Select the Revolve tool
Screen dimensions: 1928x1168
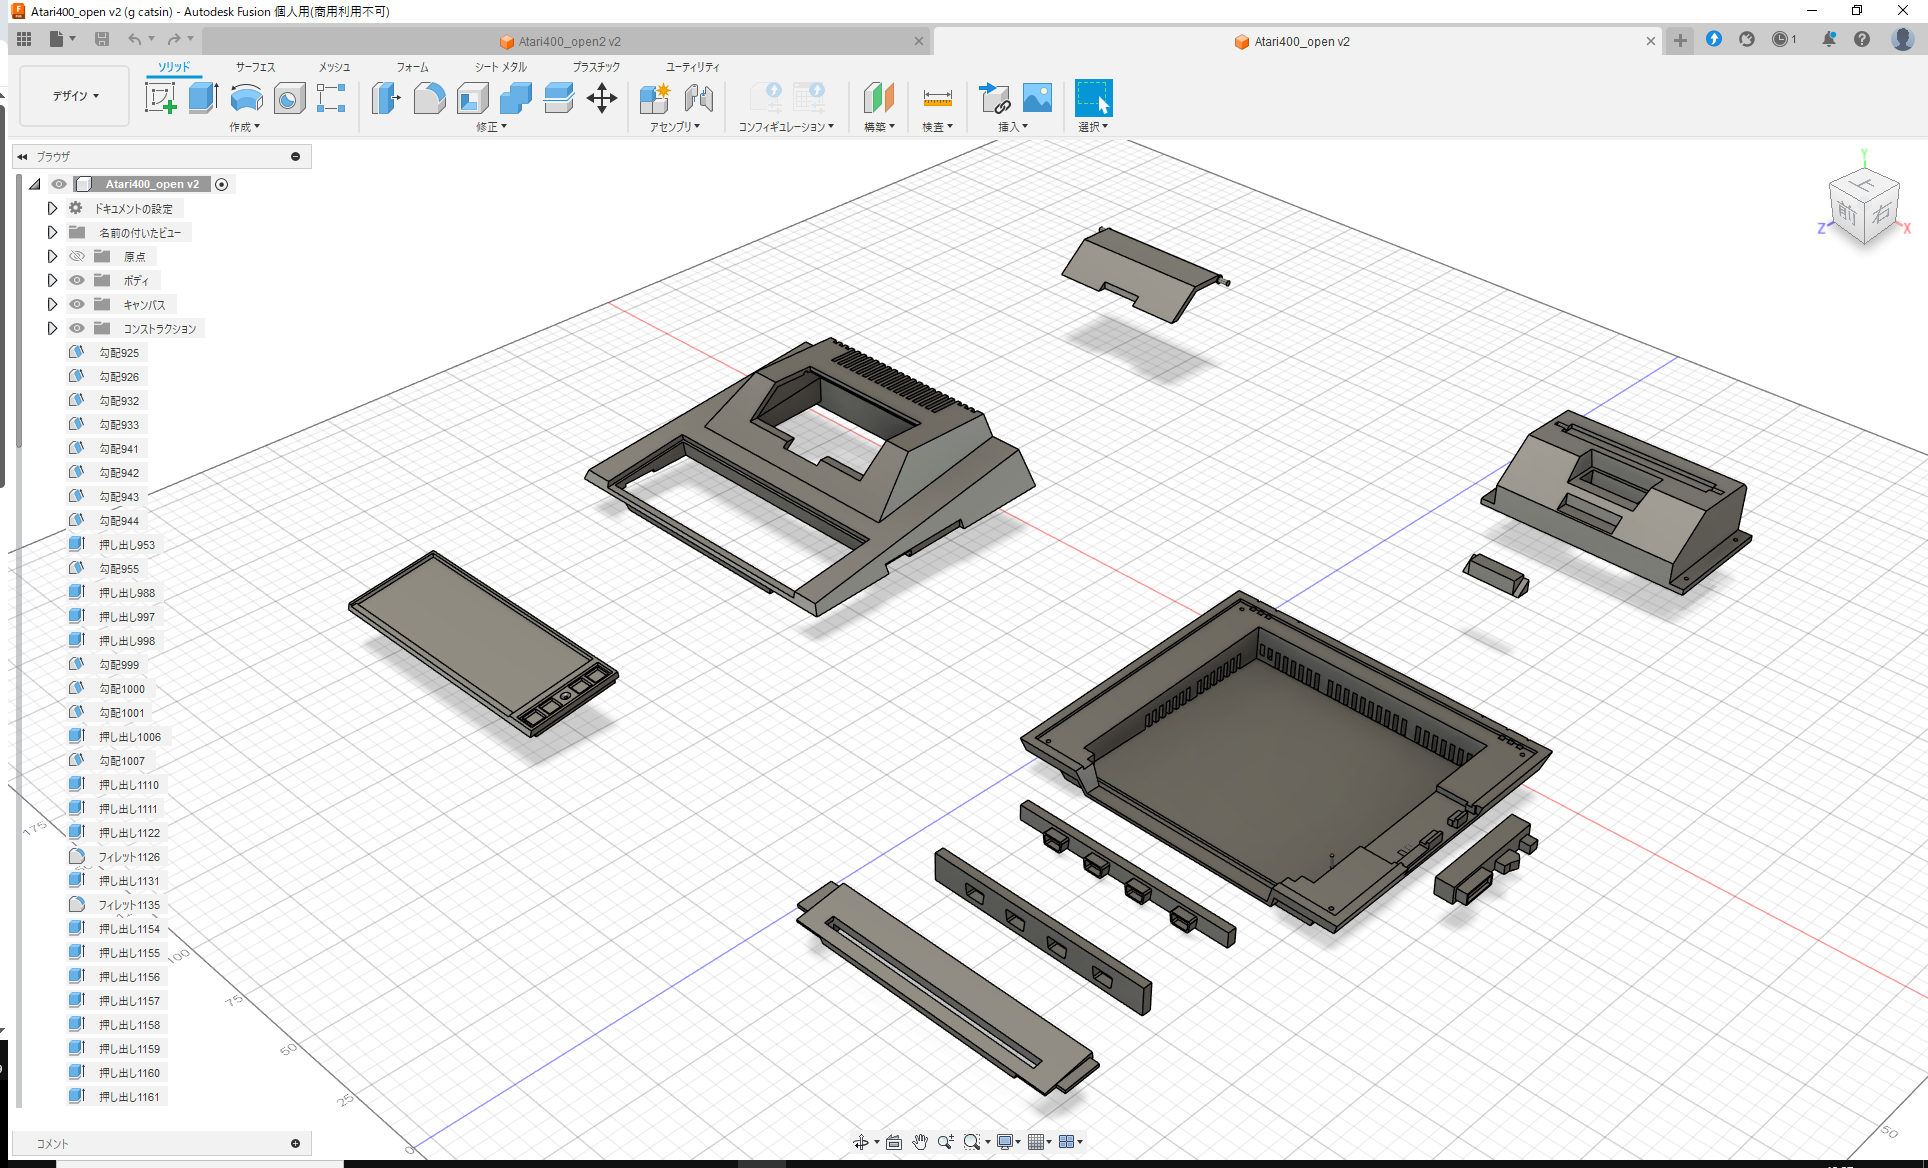(246, 98)
